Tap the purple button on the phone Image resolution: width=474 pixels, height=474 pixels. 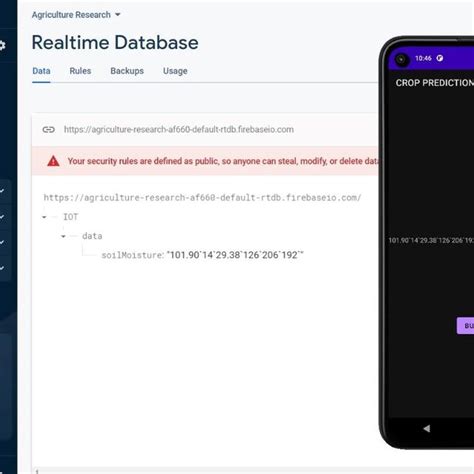point(465,326)
